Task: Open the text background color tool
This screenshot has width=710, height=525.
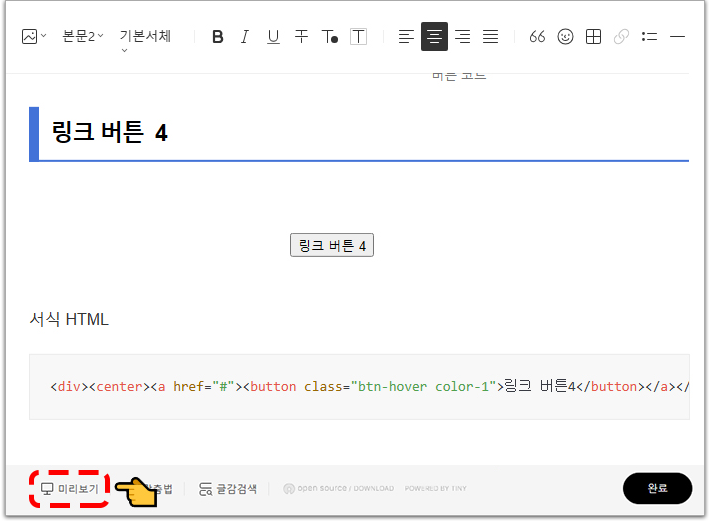Action: pos(358,37)
